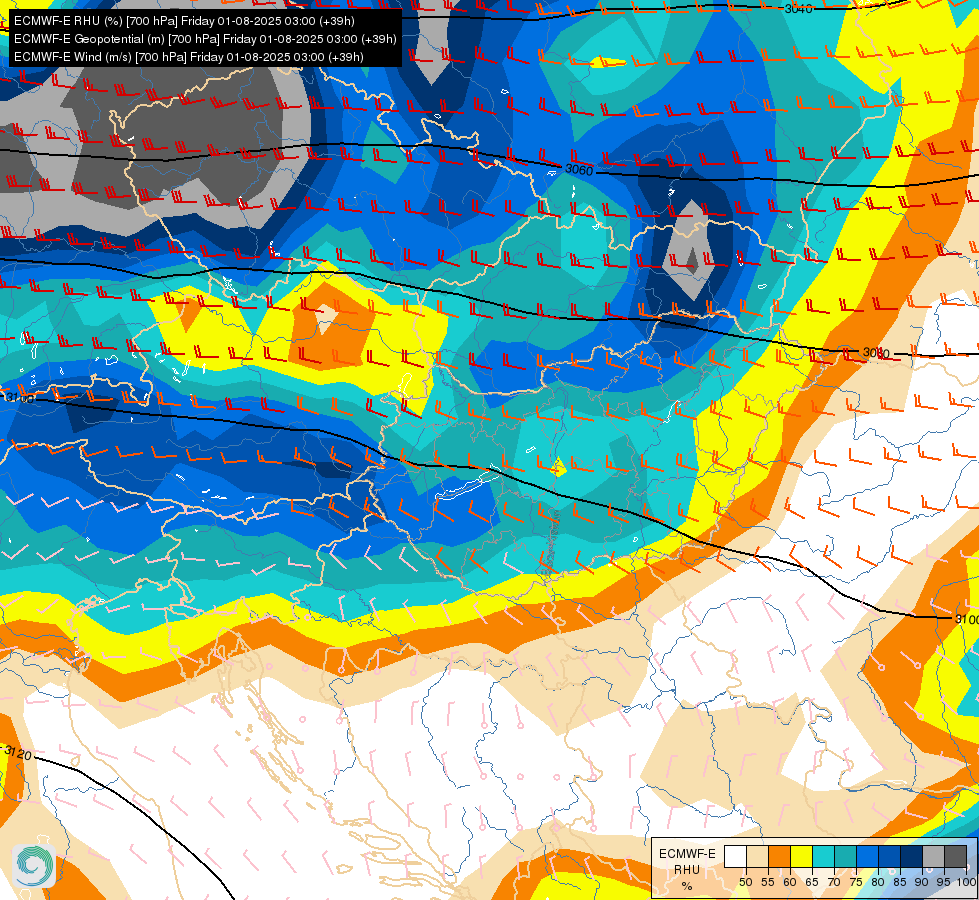Click the legend tick value 100
Screen dimensions: 979x900
click(x=966, y=883)
